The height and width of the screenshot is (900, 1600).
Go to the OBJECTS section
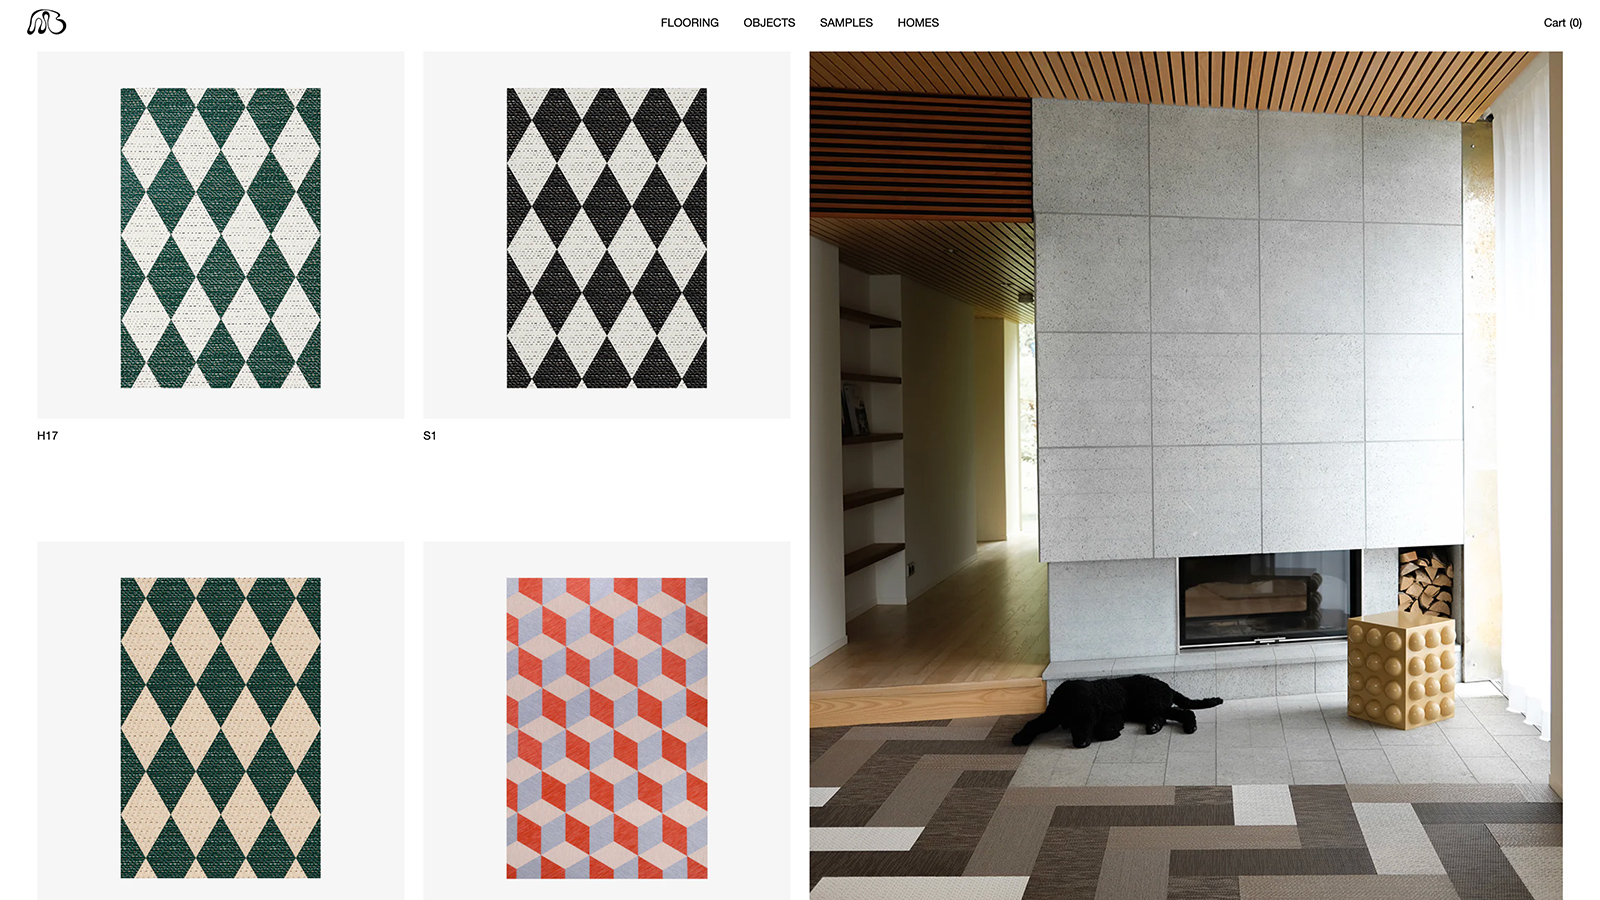pos(769,23)
